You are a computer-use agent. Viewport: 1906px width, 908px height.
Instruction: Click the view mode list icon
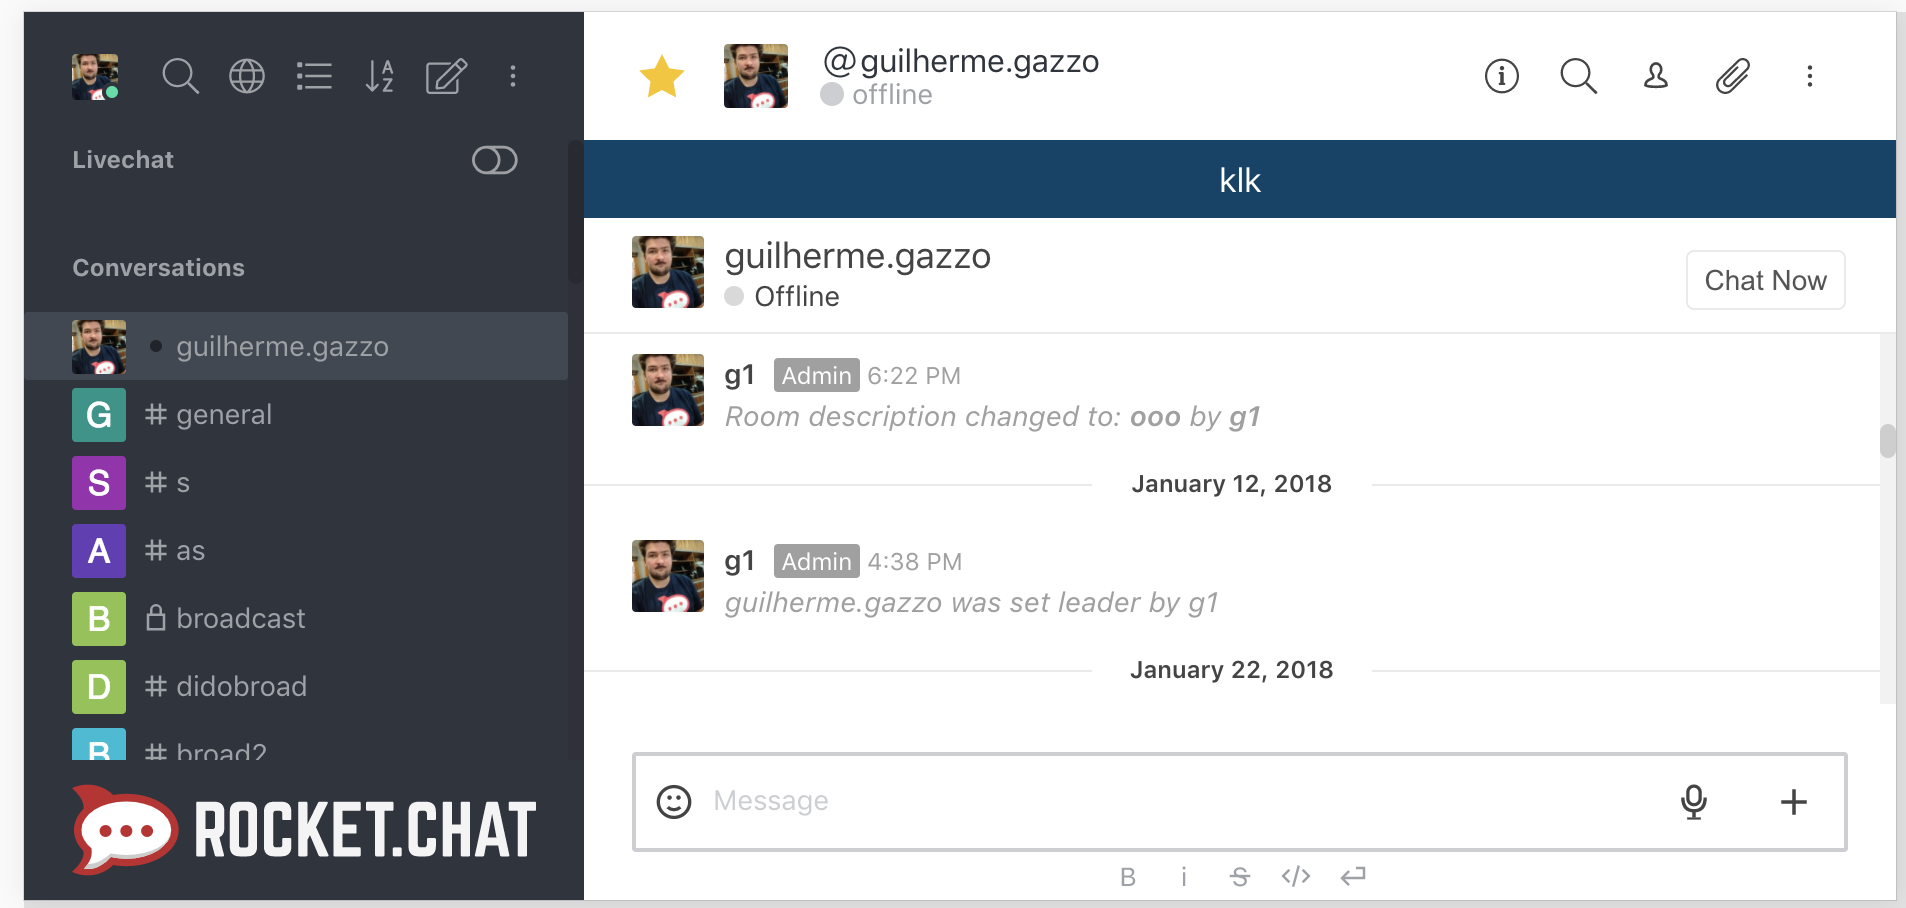pyautogui.click(x=314, y=76)
